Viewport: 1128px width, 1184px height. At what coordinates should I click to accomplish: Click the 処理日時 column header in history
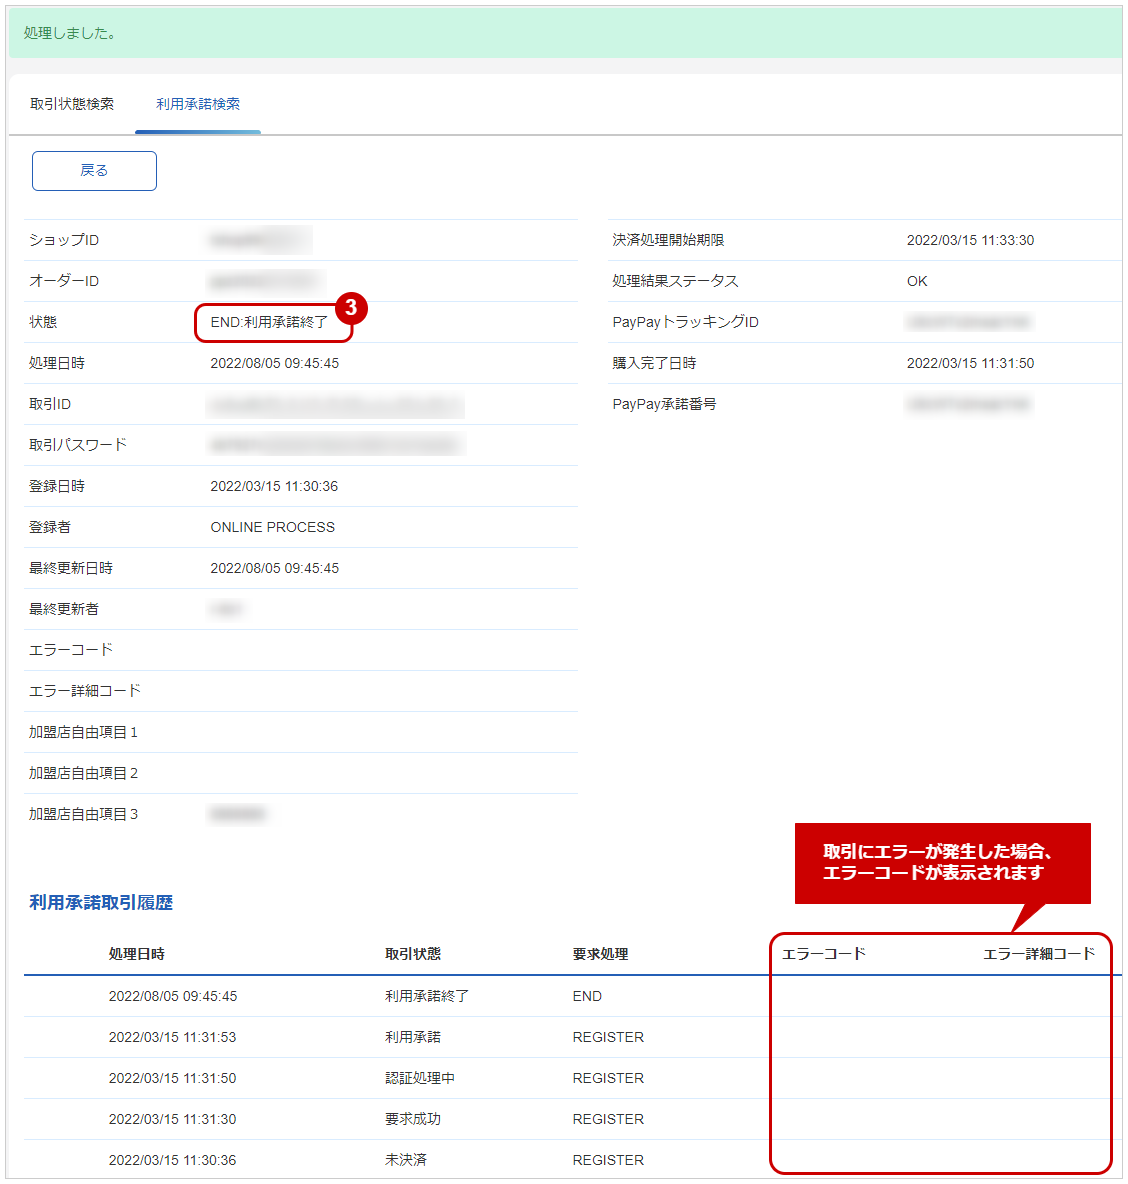[x=137, y=954]
